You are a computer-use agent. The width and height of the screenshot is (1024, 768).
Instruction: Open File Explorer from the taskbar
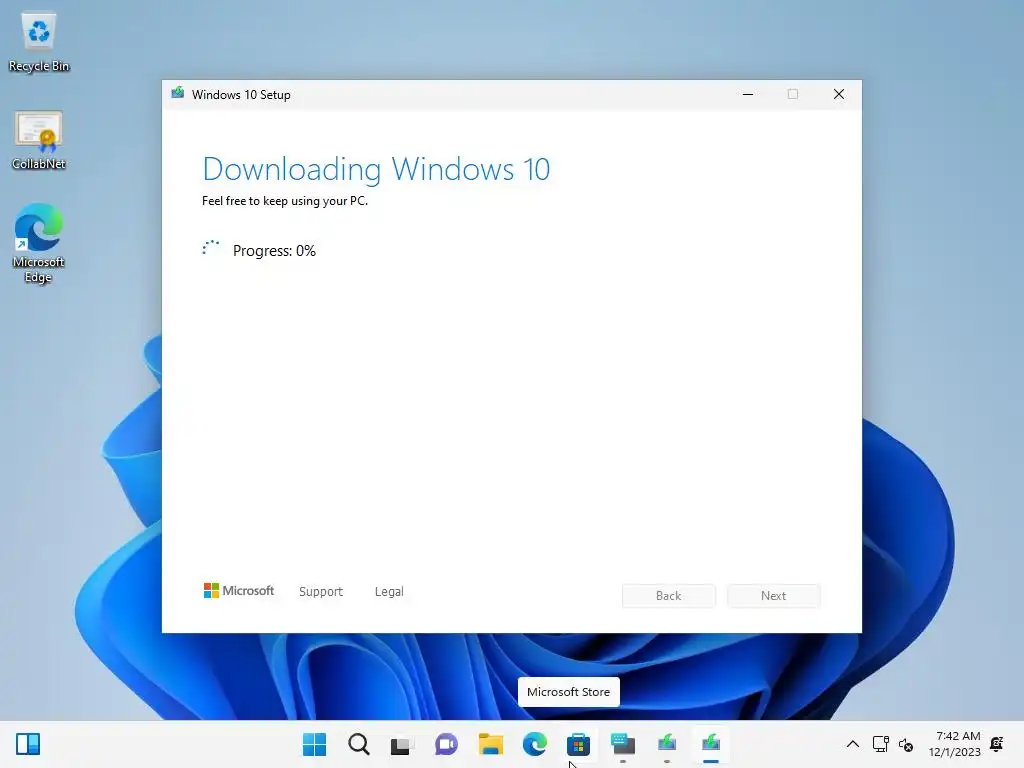pyautogui.click(x=490, y=744)
